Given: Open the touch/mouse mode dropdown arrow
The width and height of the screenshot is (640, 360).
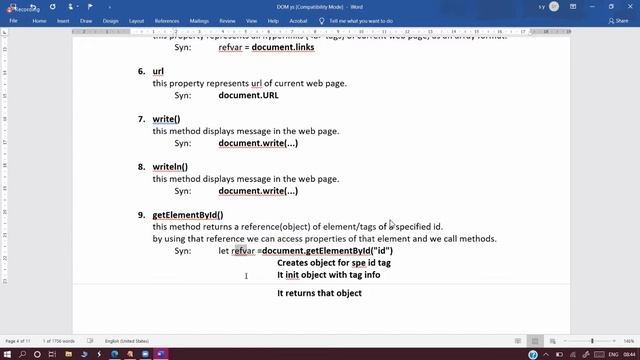Looking at the screenshot, I should click(x=78, y=7).
